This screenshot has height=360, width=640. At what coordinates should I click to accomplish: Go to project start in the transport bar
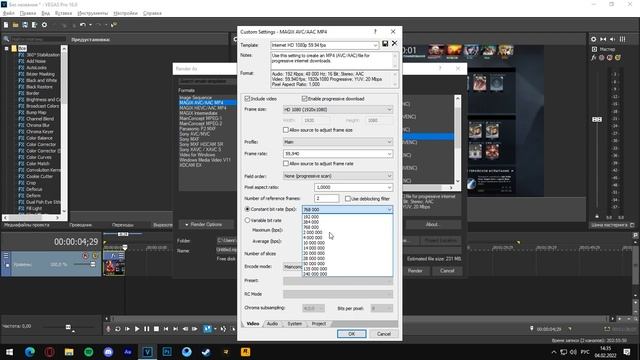166,329
